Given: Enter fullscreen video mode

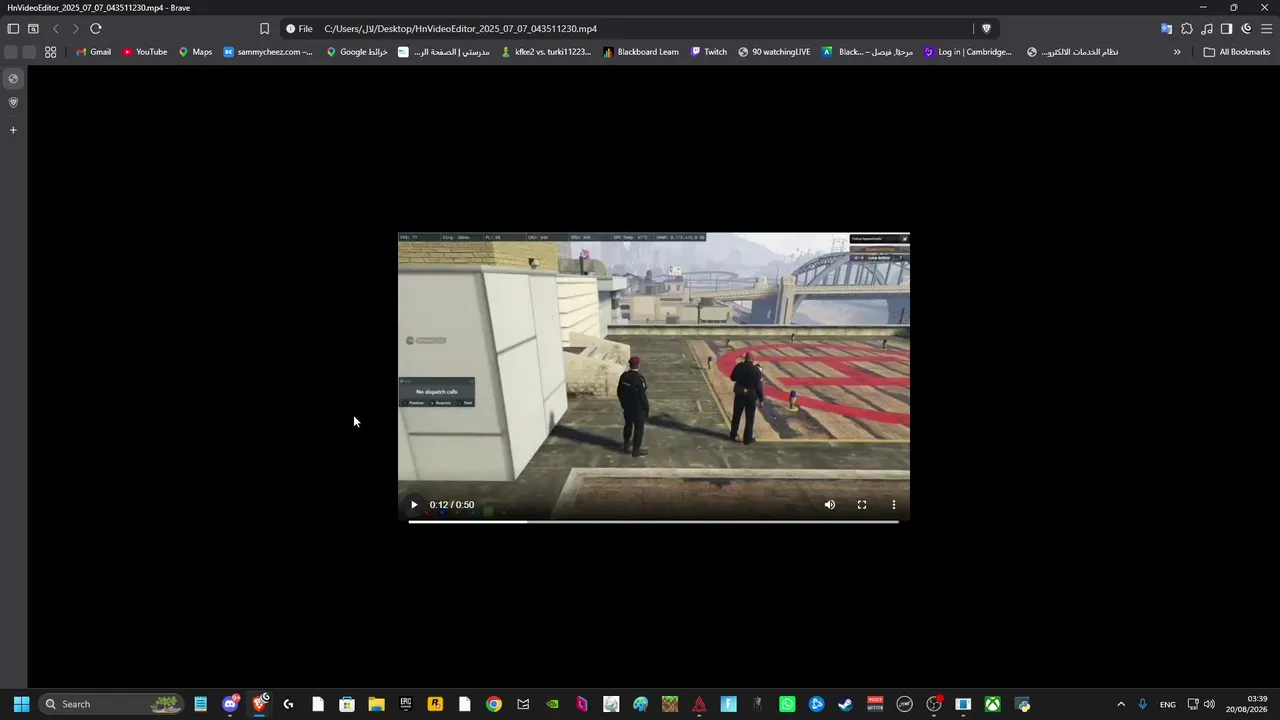Looking at the screenshot, I should [862, 505].
